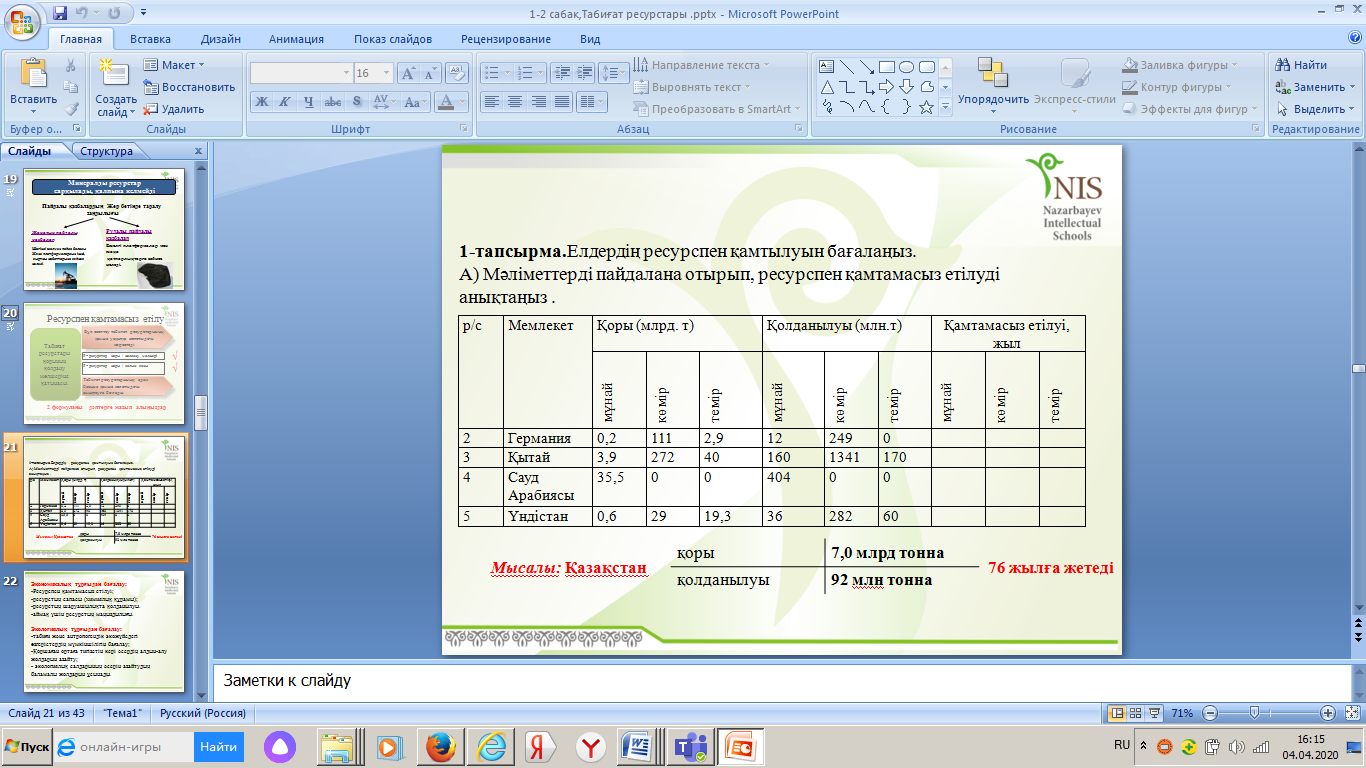1366x768 pixels.
Task: Click the Cut scissors icon
Action: pos(71,65)
